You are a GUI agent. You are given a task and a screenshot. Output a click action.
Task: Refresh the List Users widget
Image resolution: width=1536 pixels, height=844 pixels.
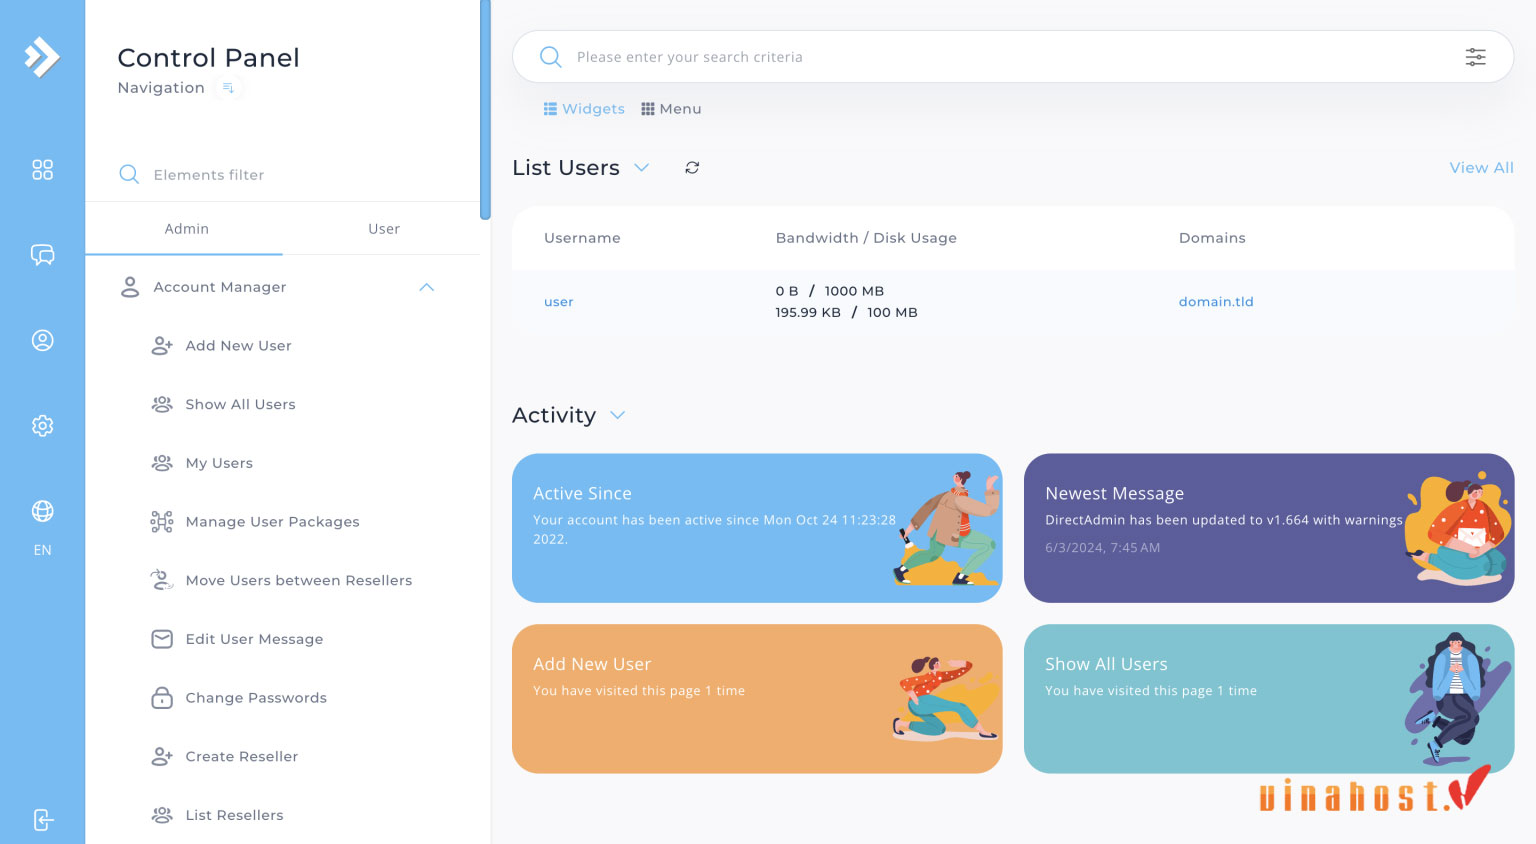(x=692, y=168)
